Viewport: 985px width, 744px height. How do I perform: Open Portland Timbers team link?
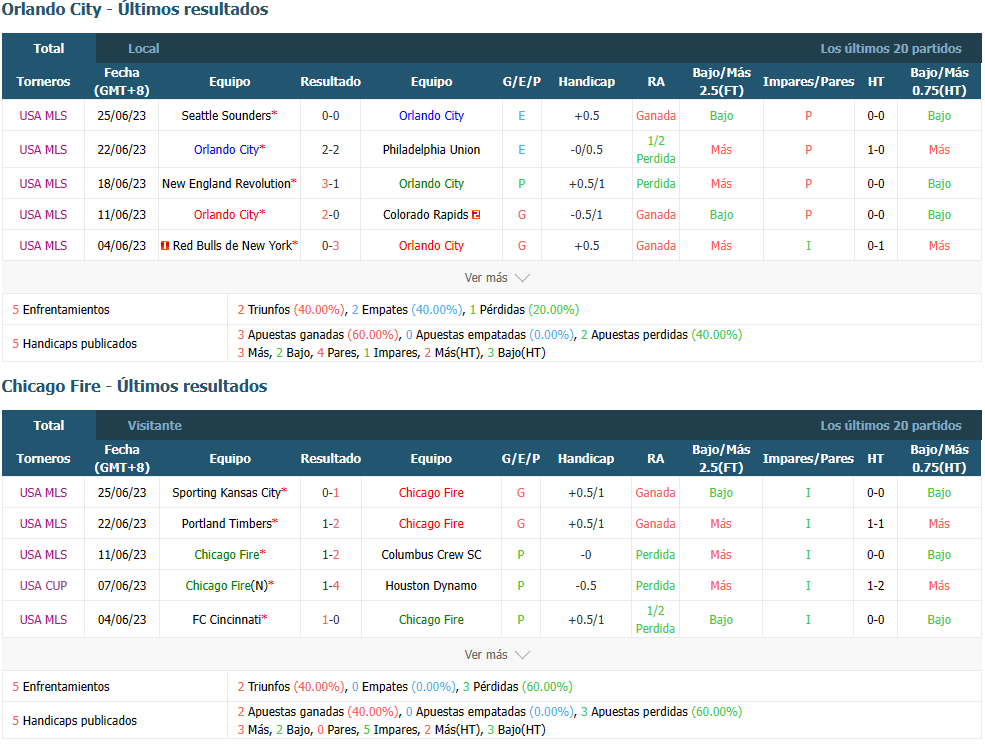pos(227,523)
